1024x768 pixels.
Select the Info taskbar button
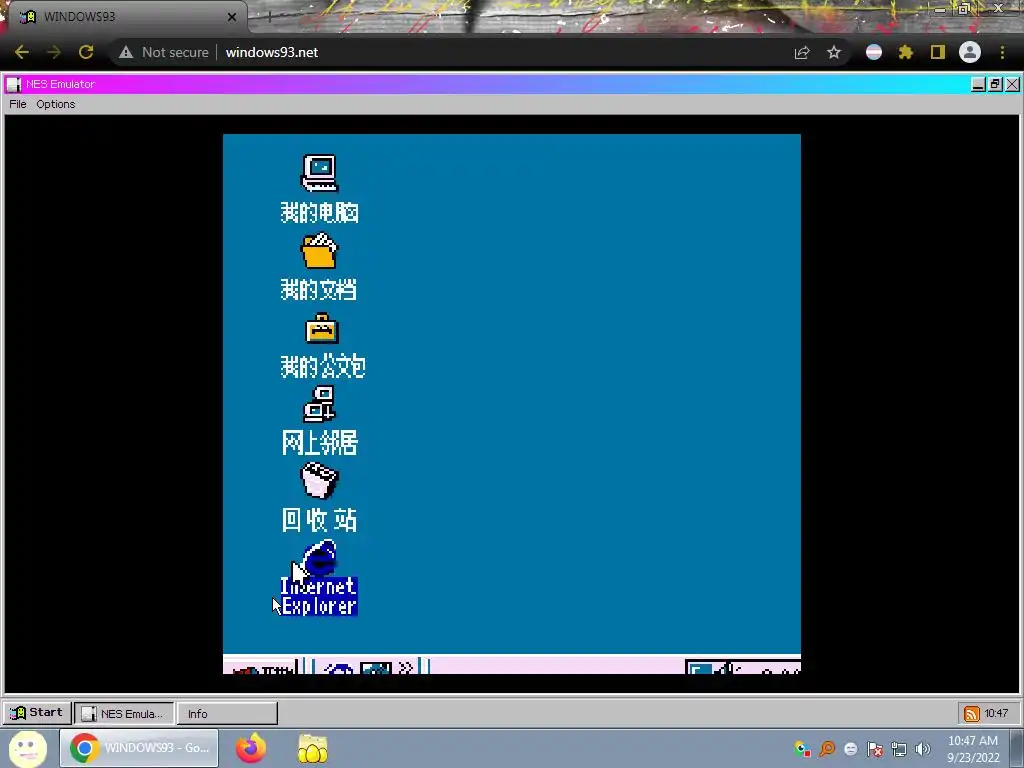[227, 713]
